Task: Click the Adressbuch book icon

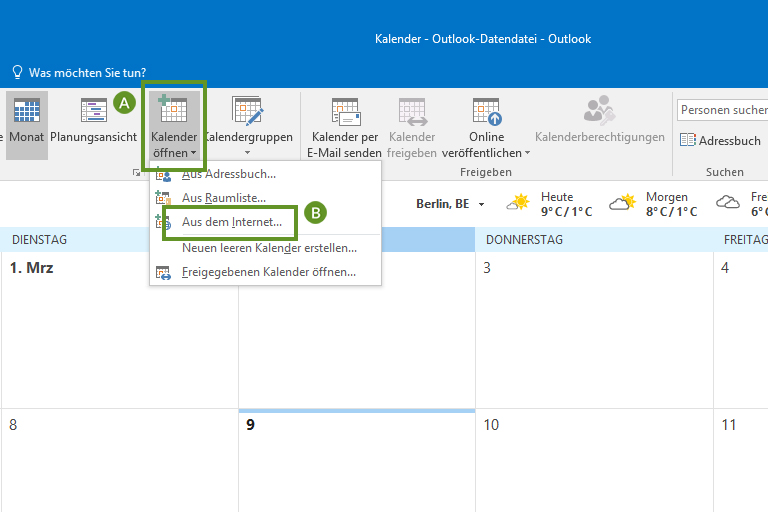Action: click(x=688, y=140)
